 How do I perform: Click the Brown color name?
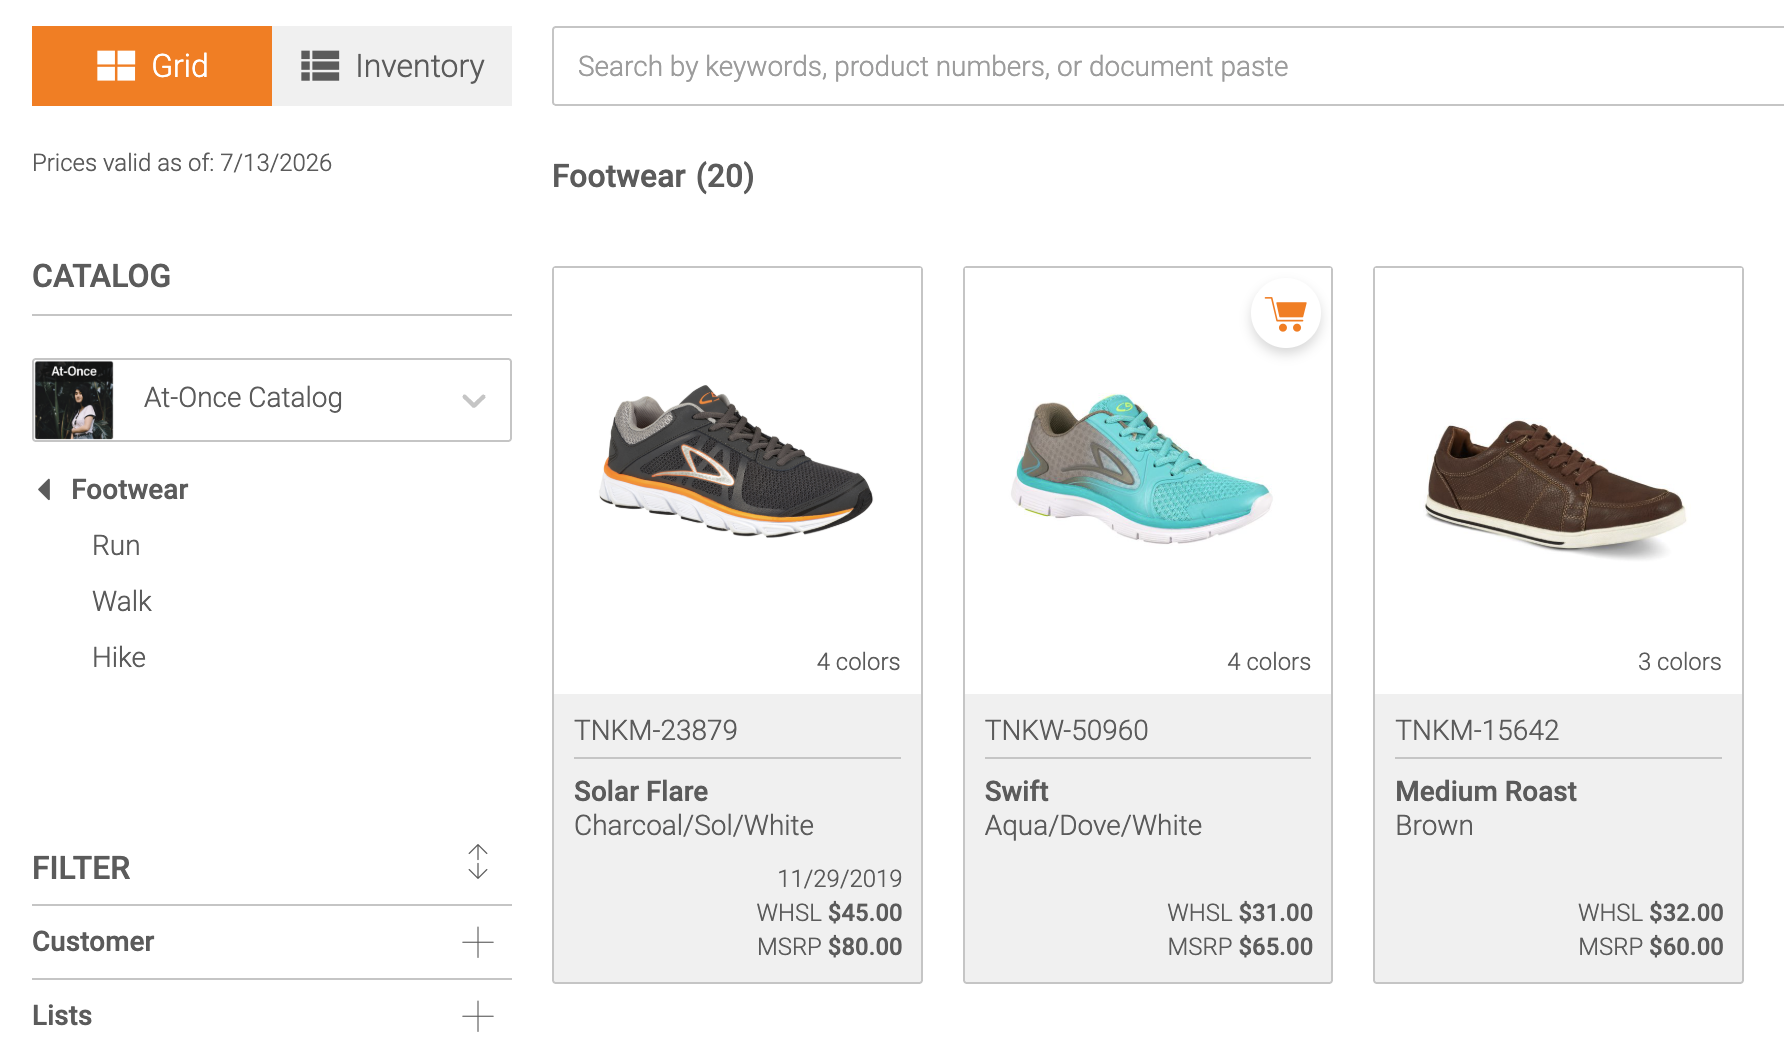pyautogui.click(x=1434, y=826)
